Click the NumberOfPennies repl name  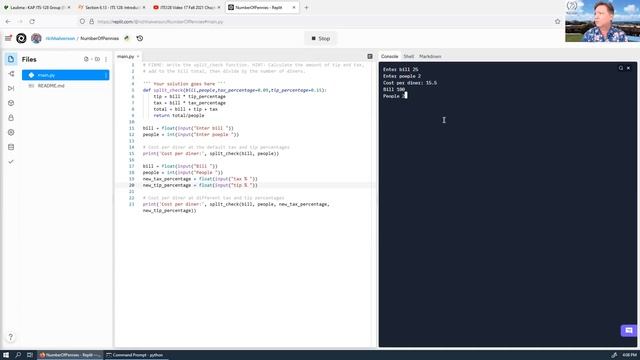[x=100, y=38]
